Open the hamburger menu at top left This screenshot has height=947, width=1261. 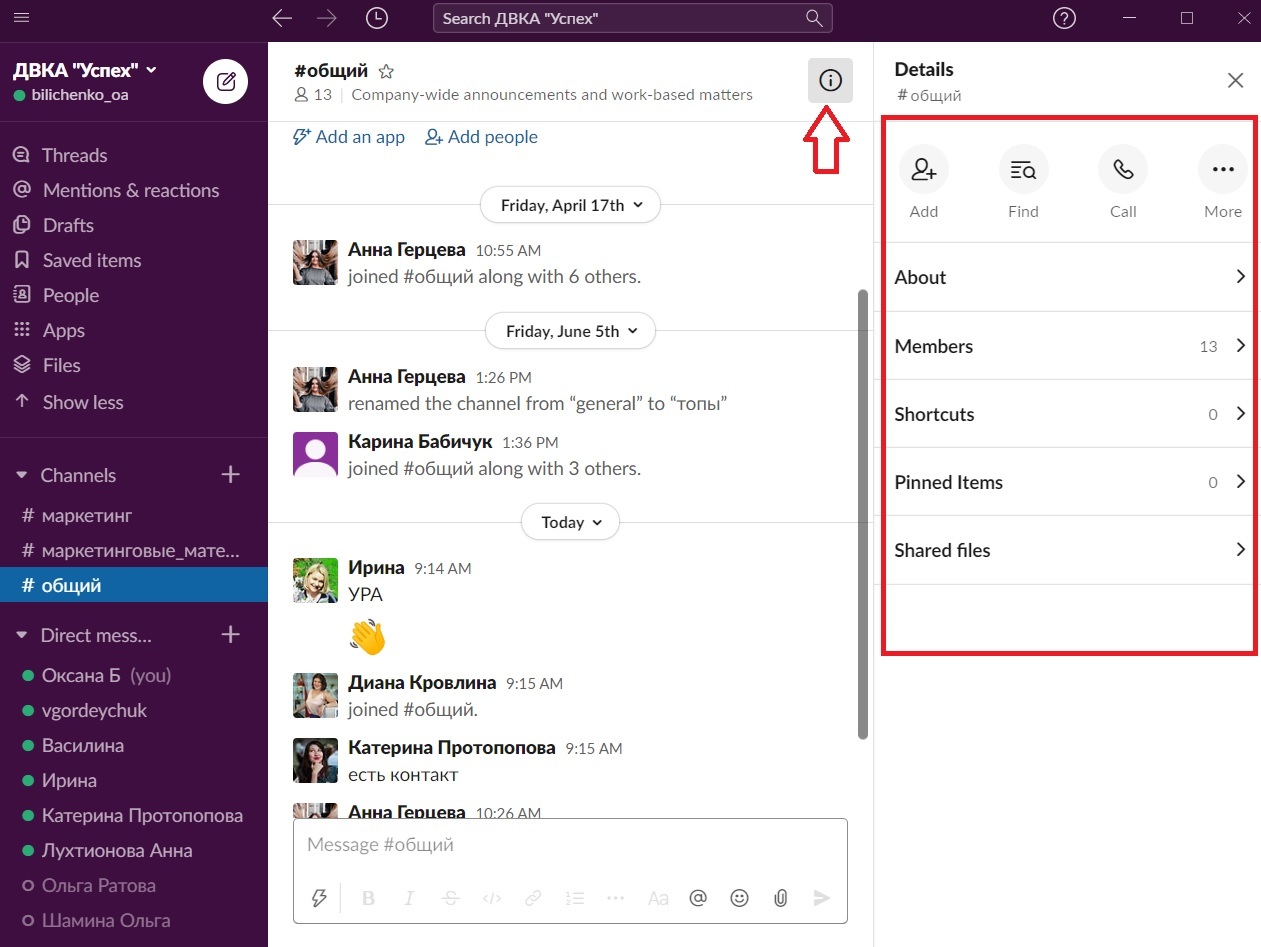(x=22, y=18)
